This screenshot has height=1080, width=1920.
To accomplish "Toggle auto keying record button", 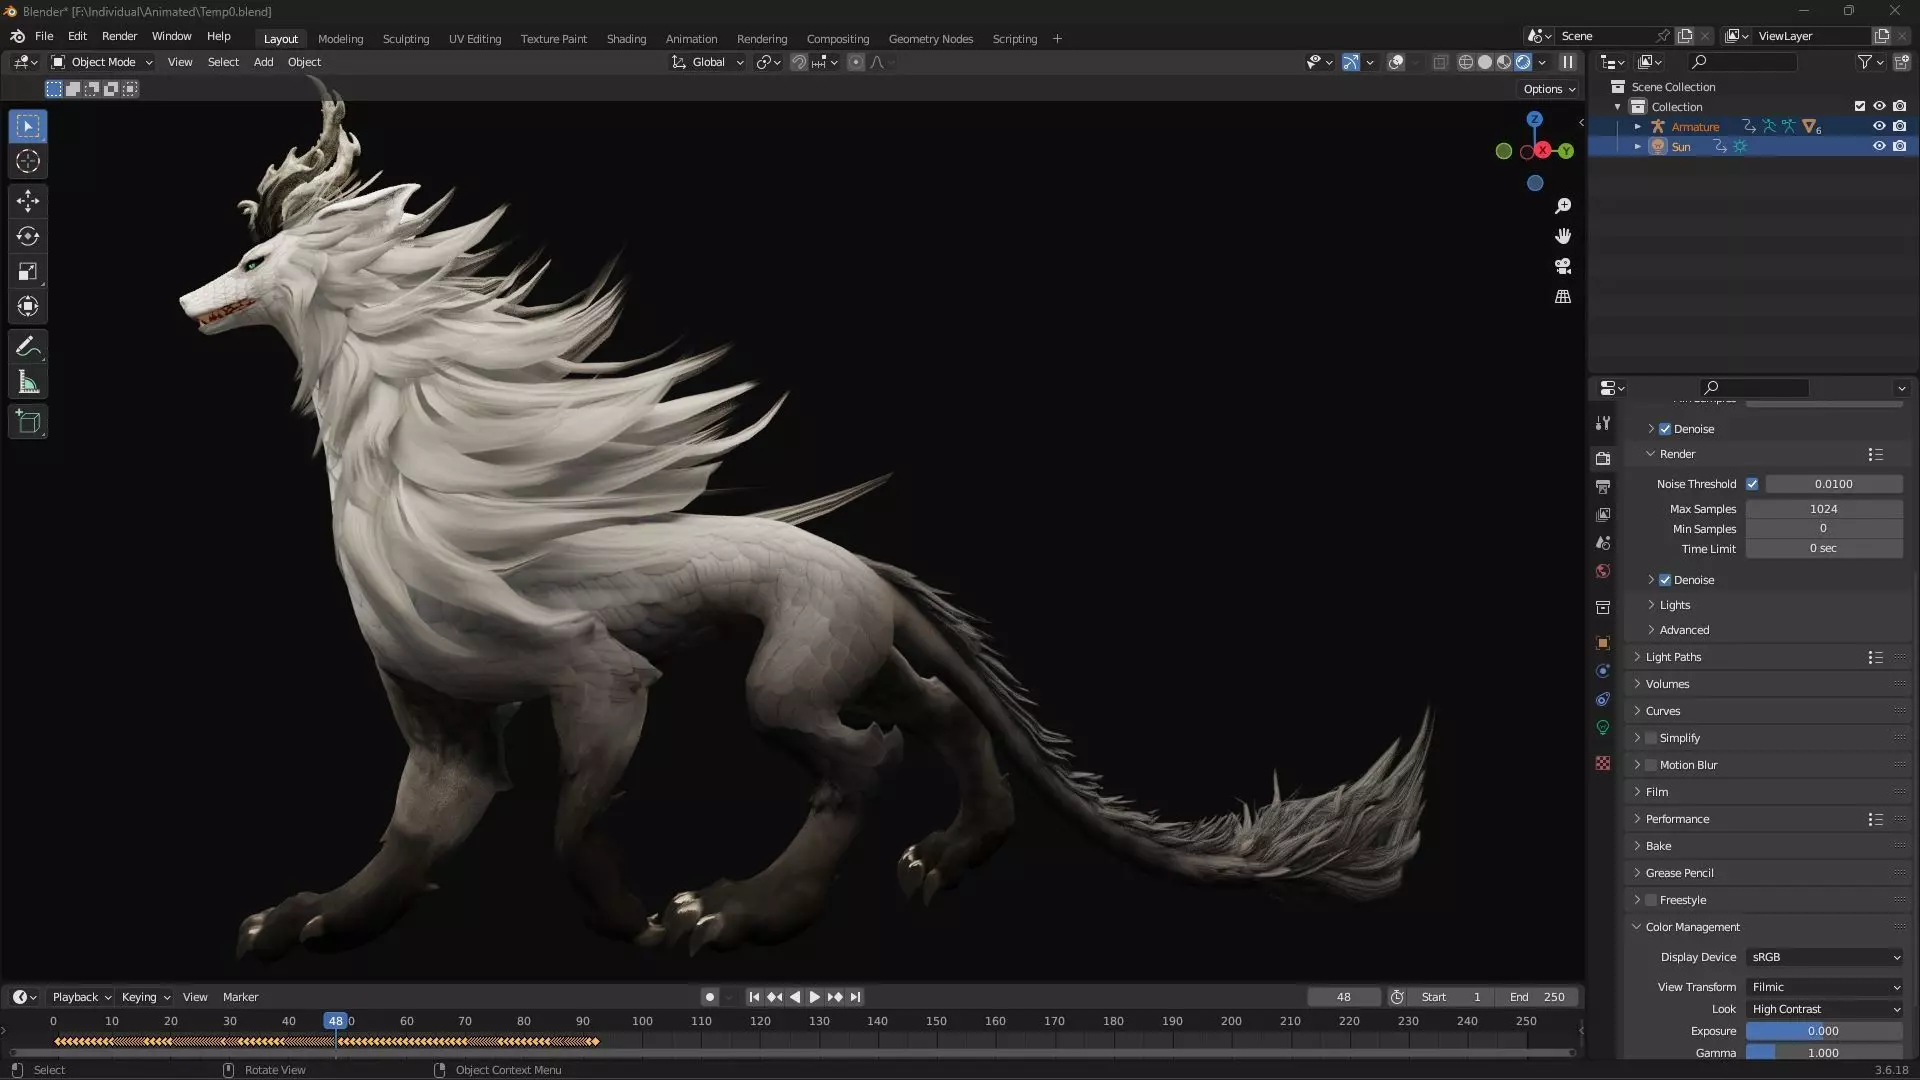I will tap(710, 997).
